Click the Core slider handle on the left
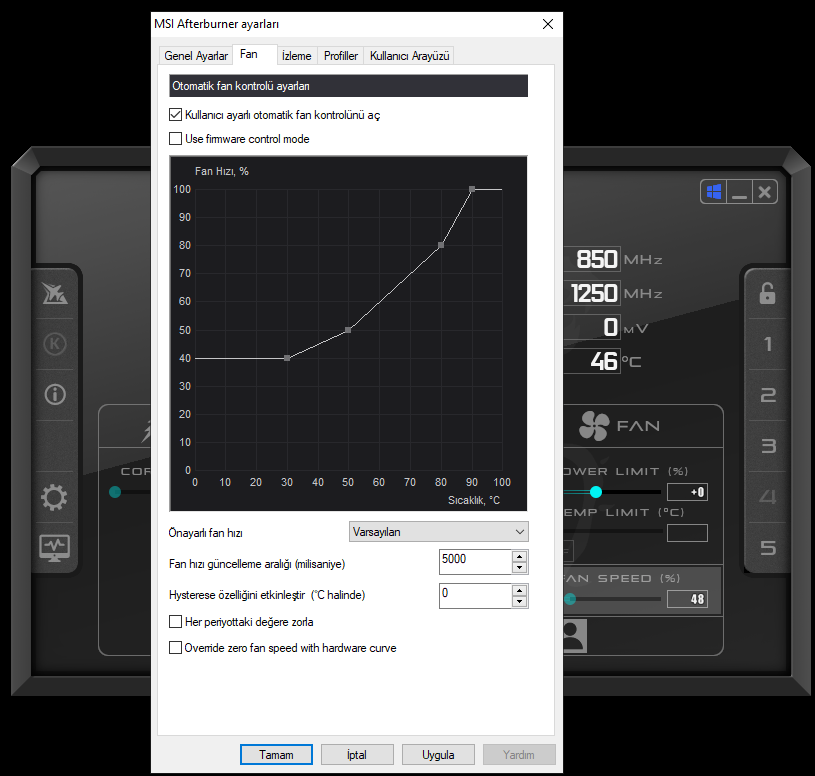 (115, 492)
